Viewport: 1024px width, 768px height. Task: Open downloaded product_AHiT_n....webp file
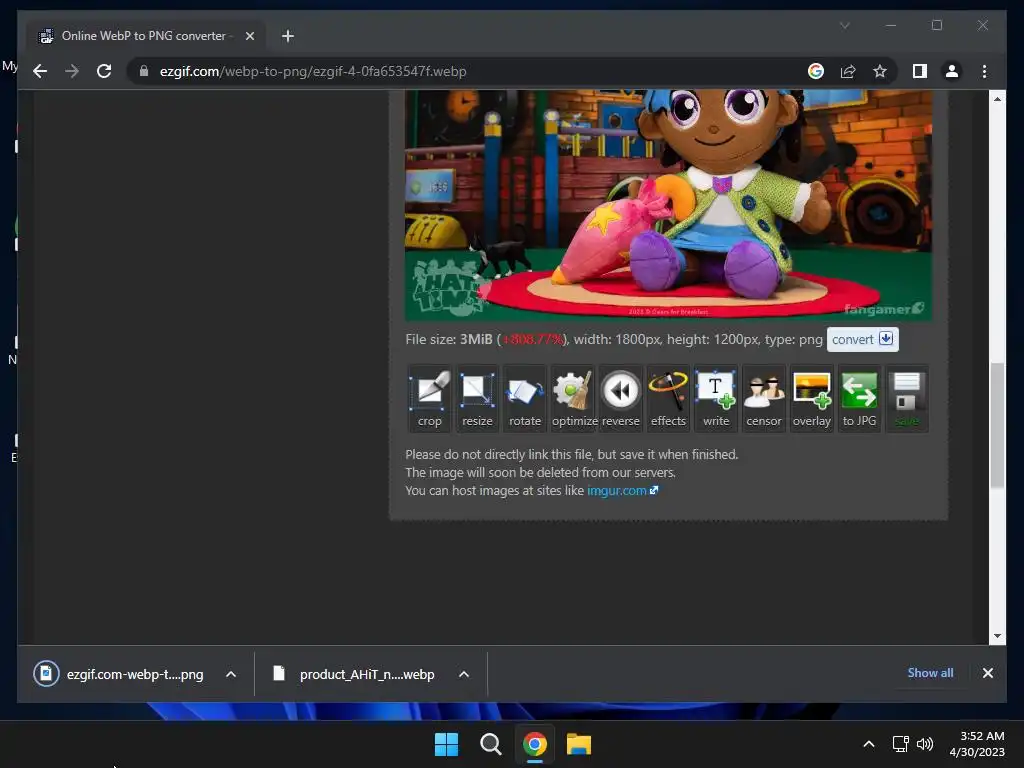(353, 674)
